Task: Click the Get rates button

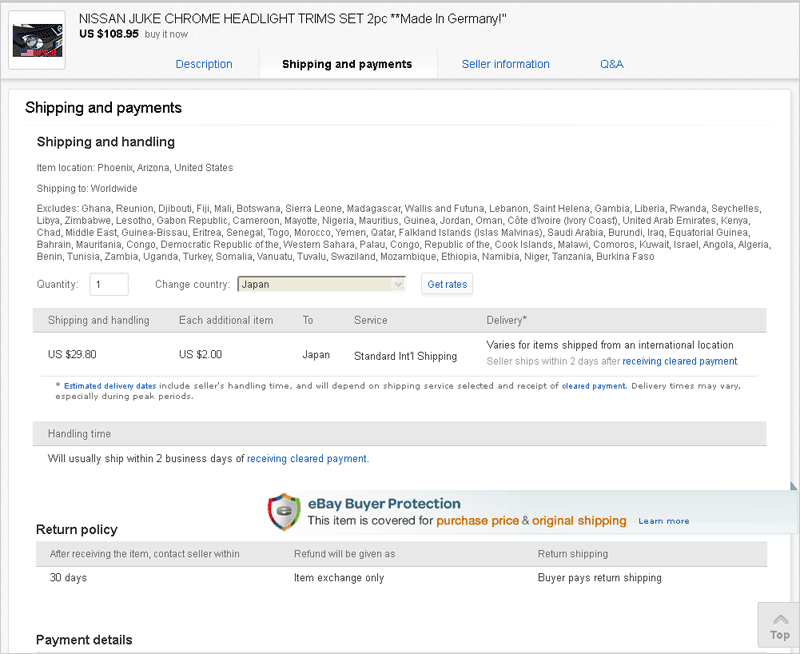Action: 447,284
